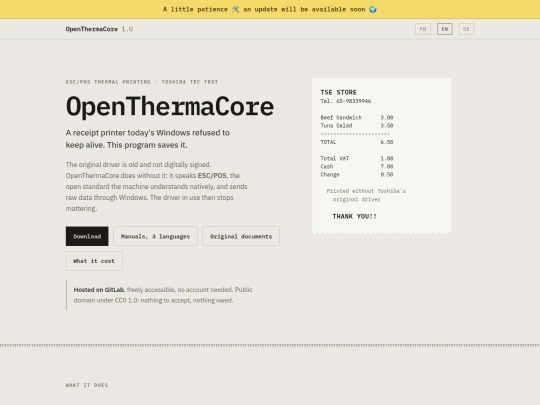
Task: Open Manuals, 3 languages
Action: tap(155, 236)
